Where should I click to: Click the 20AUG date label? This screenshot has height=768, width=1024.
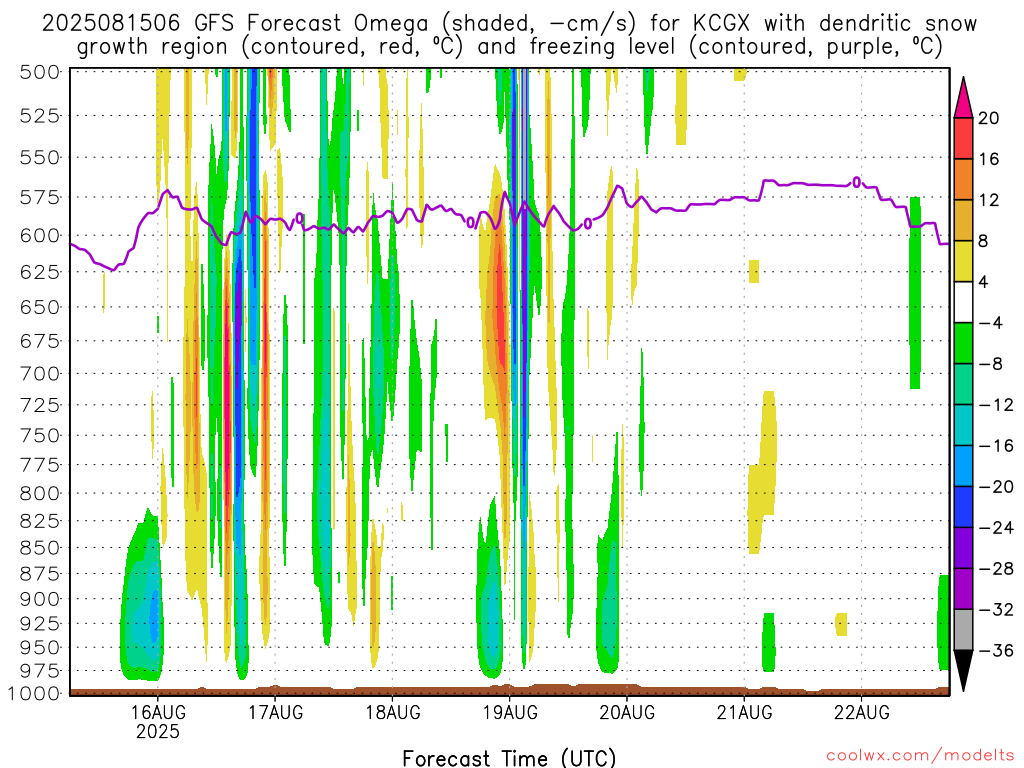point(627,712)
